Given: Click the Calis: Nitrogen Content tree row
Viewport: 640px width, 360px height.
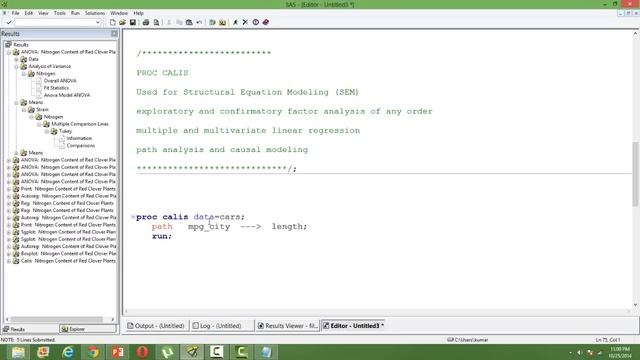Looking at the screenshot, I should pos(68,261).
